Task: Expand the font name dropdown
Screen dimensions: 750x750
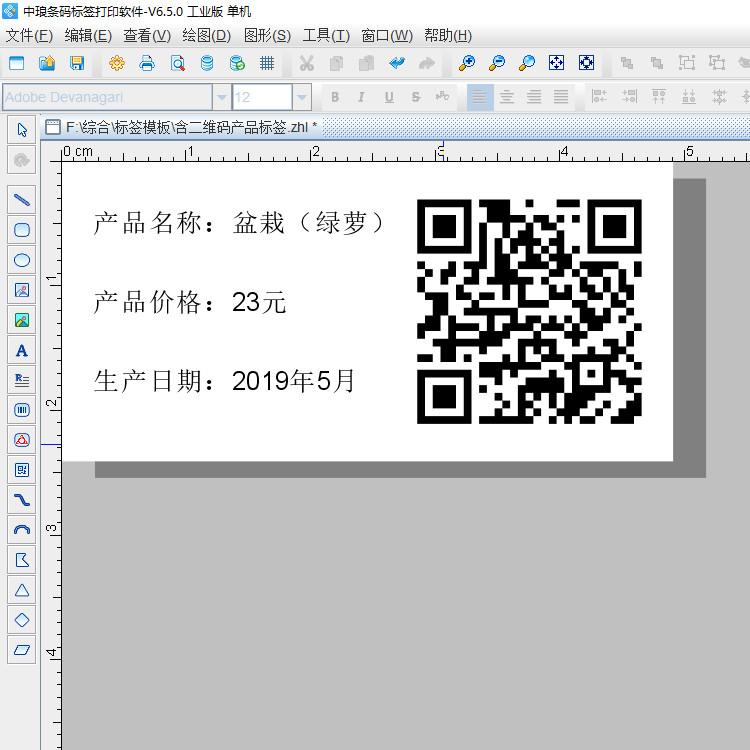Action: pyautogui.click(x=221, y=98)
